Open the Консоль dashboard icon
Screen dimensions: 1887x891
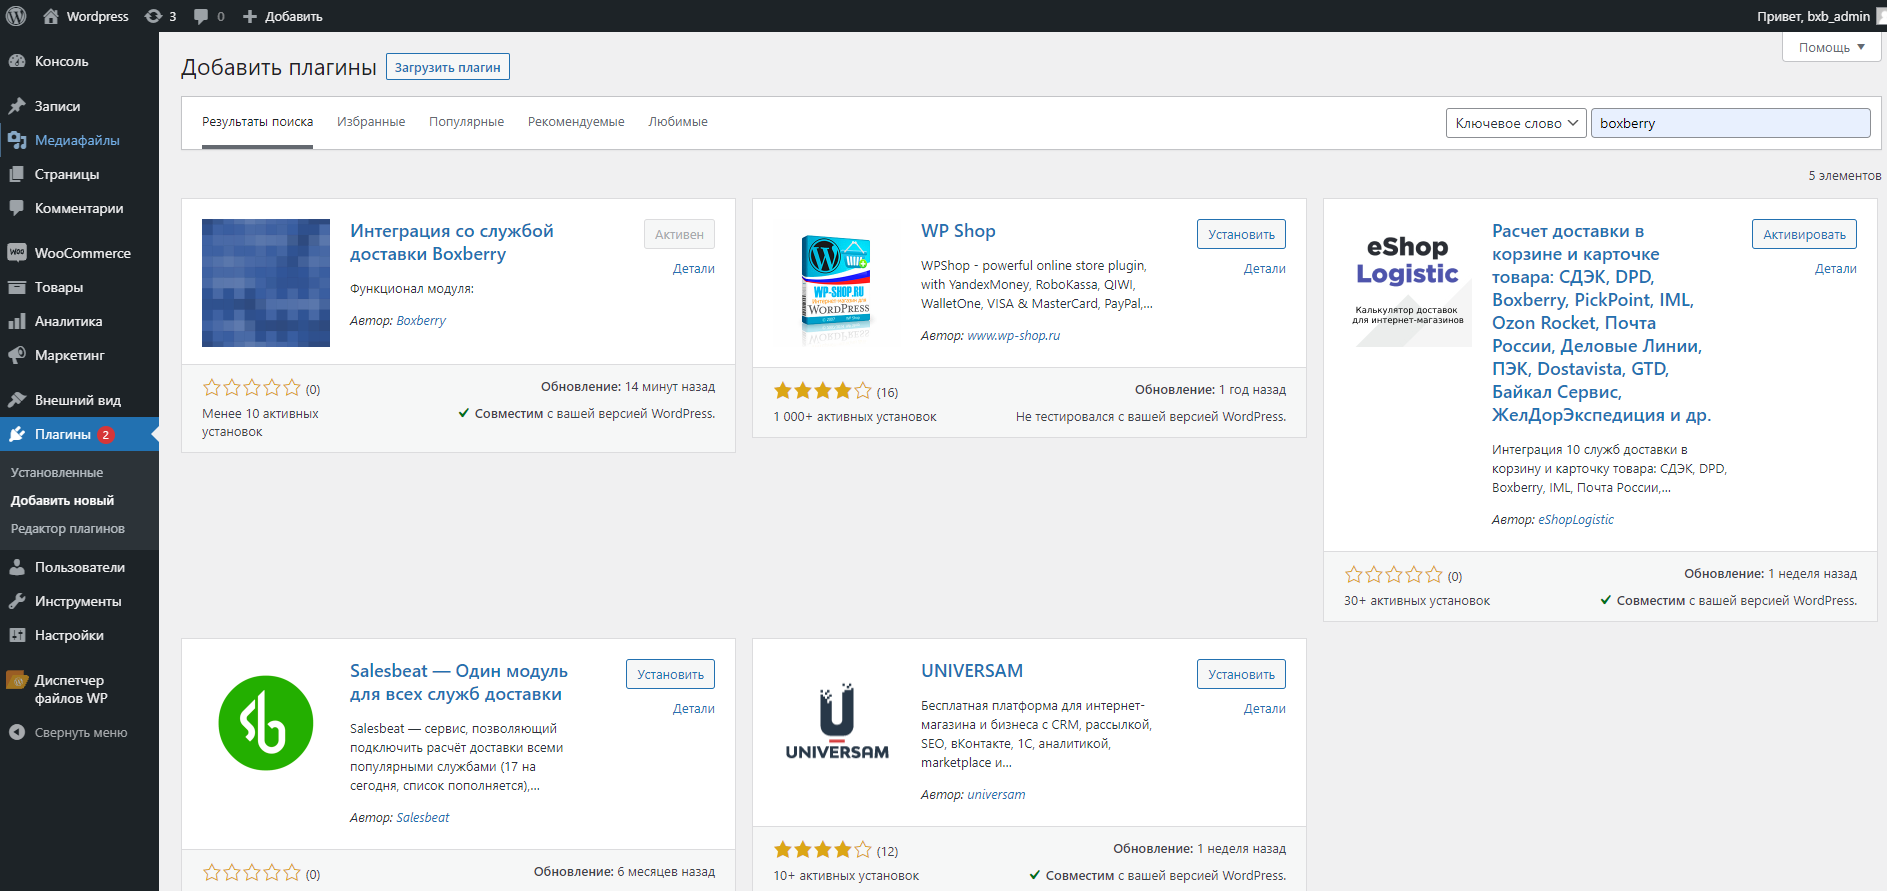point(17,61)
